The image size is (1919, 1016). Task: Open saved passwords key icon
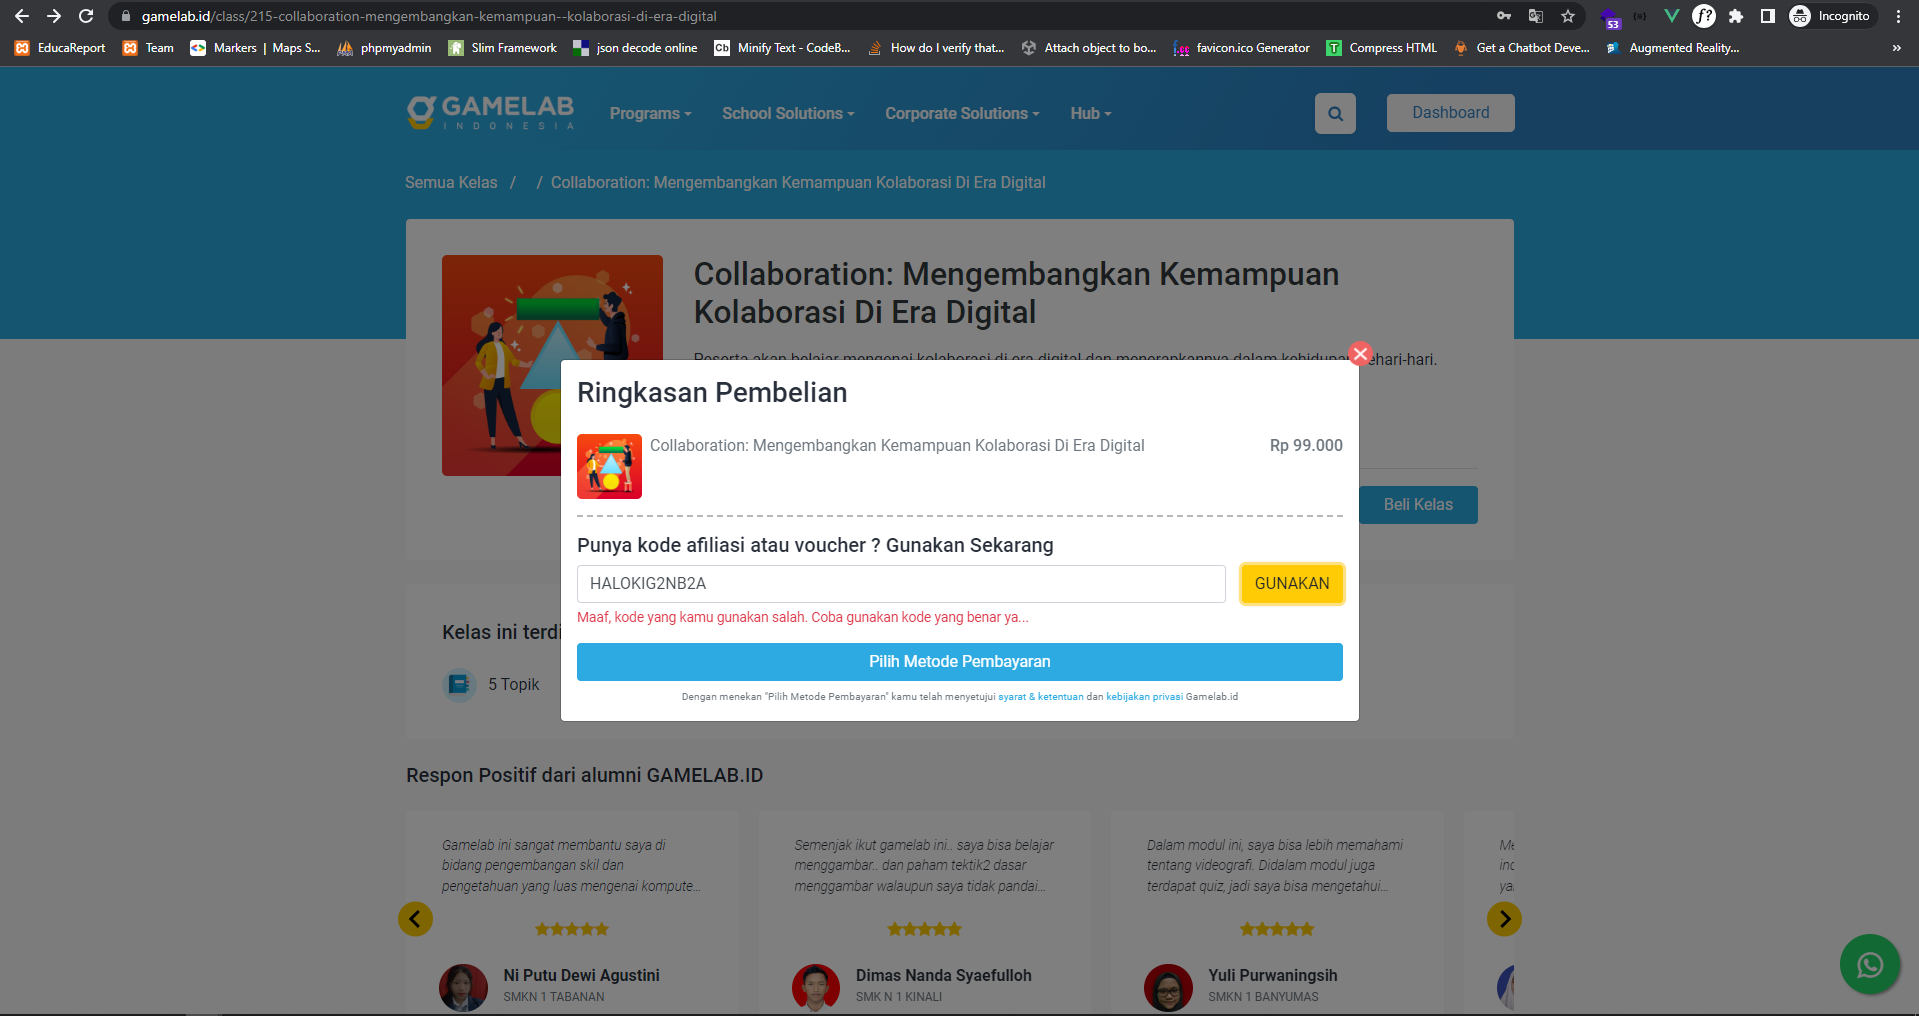pos(1503,16)
